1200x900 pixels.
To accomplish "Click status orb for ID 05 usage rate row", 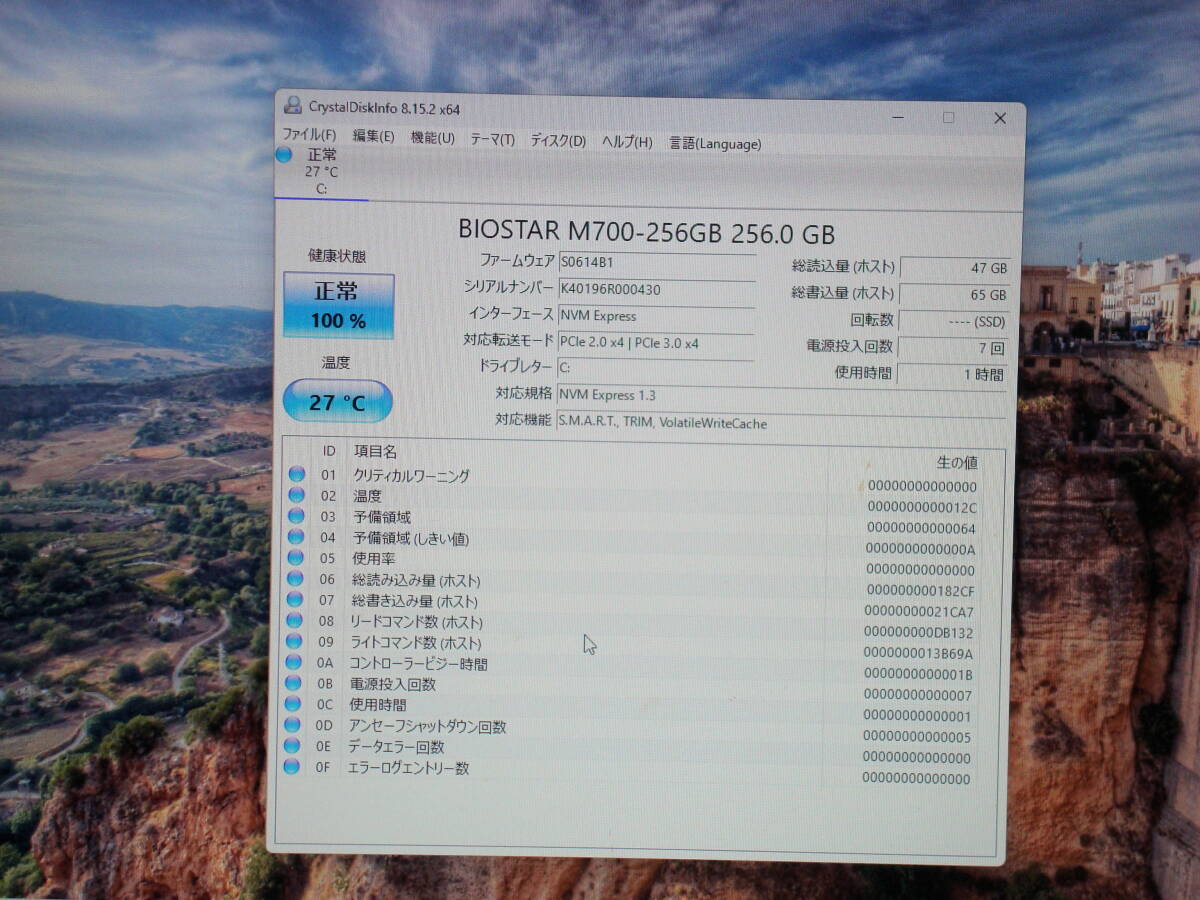I will pos(296,558).
